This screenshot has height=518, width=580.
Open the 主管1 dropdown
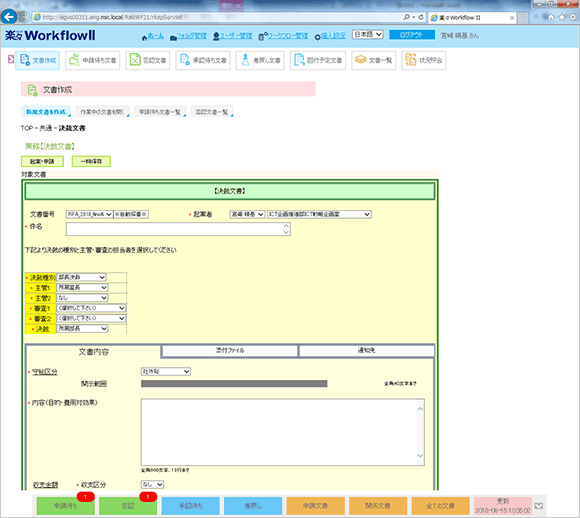(82, 287)
